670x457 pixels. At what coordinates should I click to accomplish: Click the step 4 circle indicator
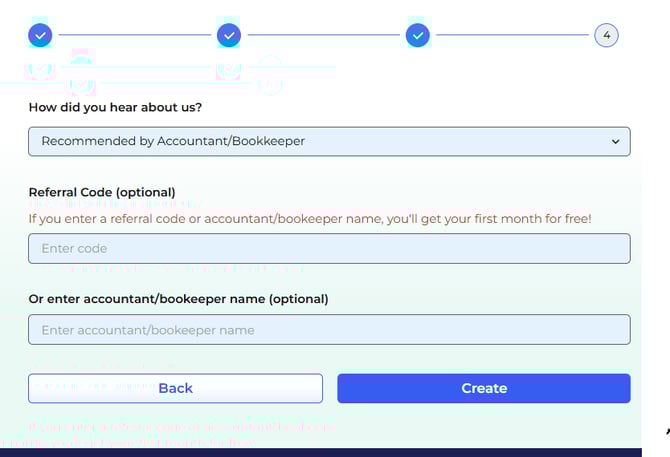606,36
